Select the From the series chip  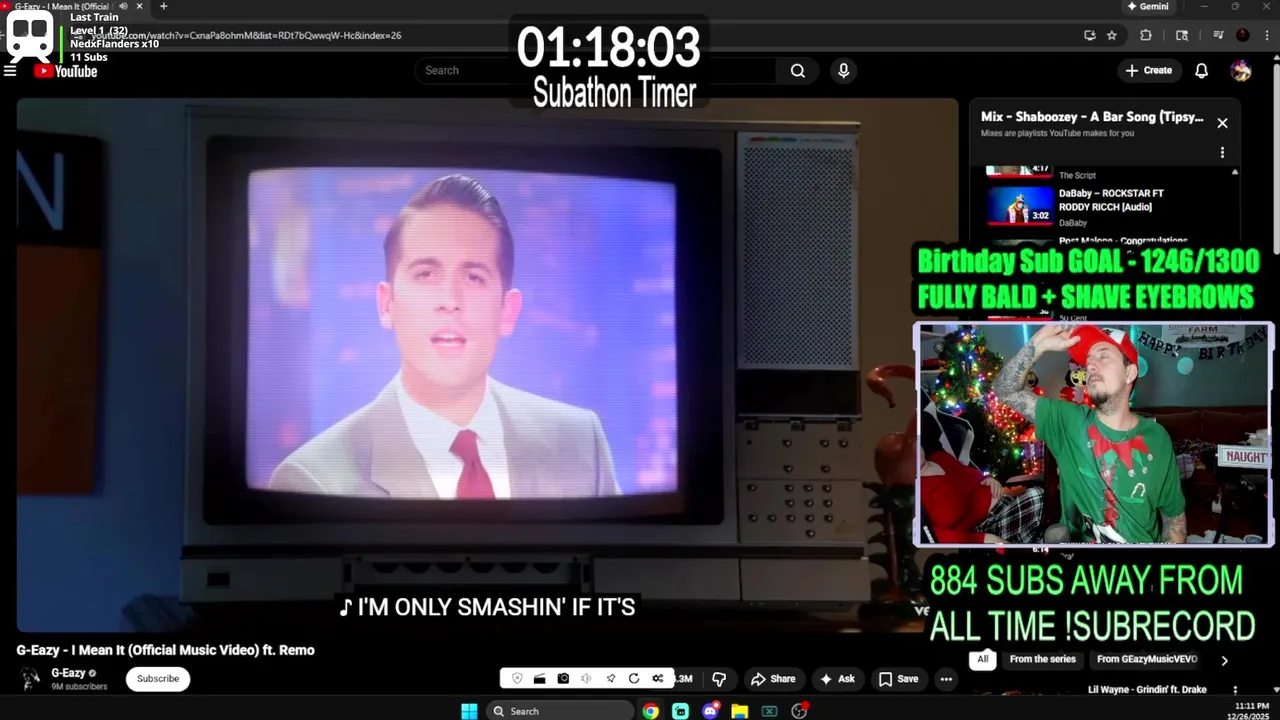[x=1043, y=659]
